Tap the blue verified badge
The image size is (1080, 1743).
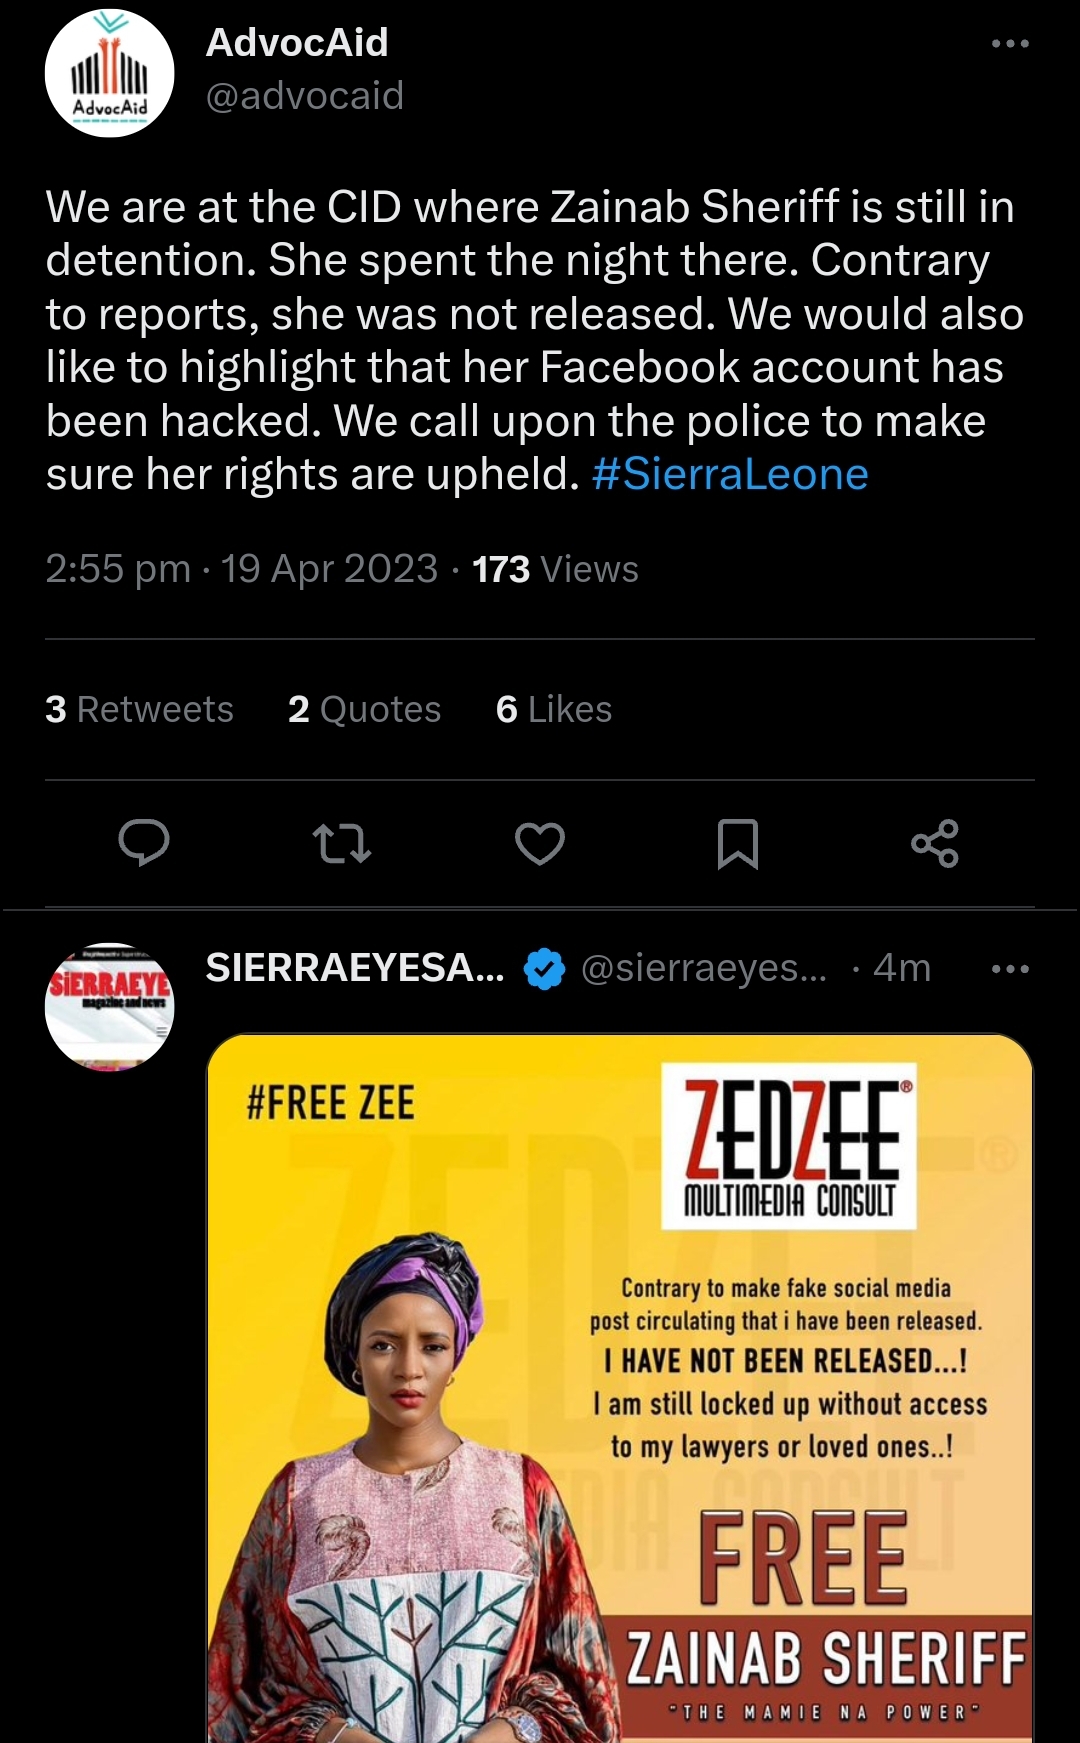tap(544, 968)
